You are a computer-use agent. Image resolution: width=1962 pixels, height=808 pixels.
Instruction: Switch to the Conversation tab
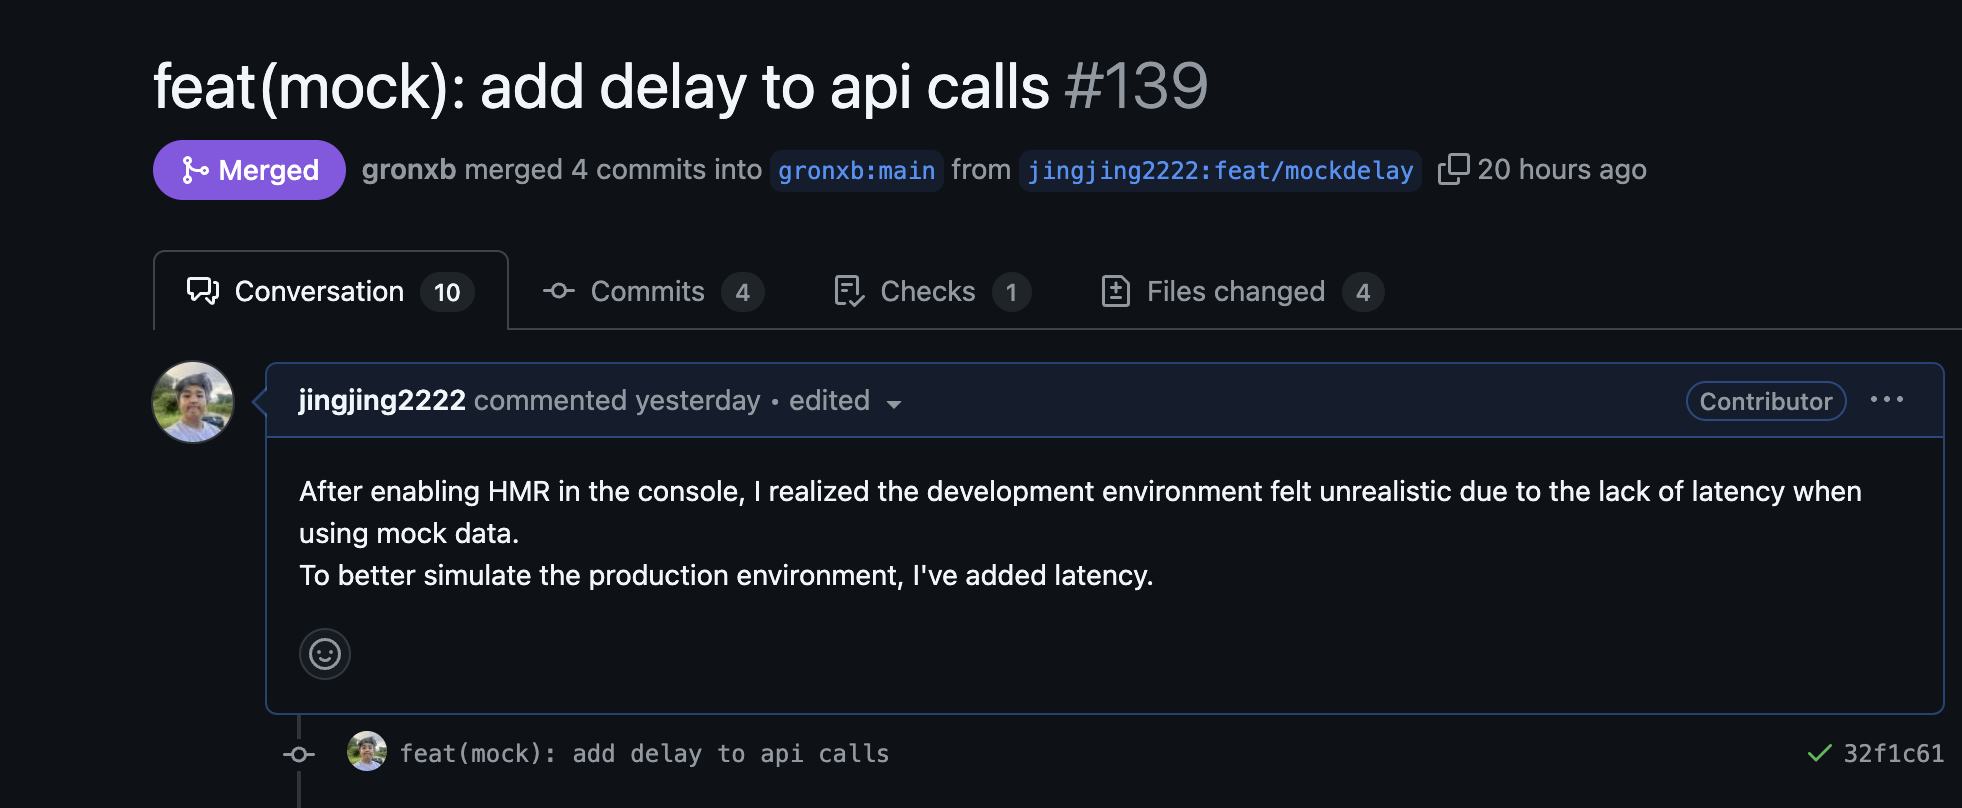point(331,291)
